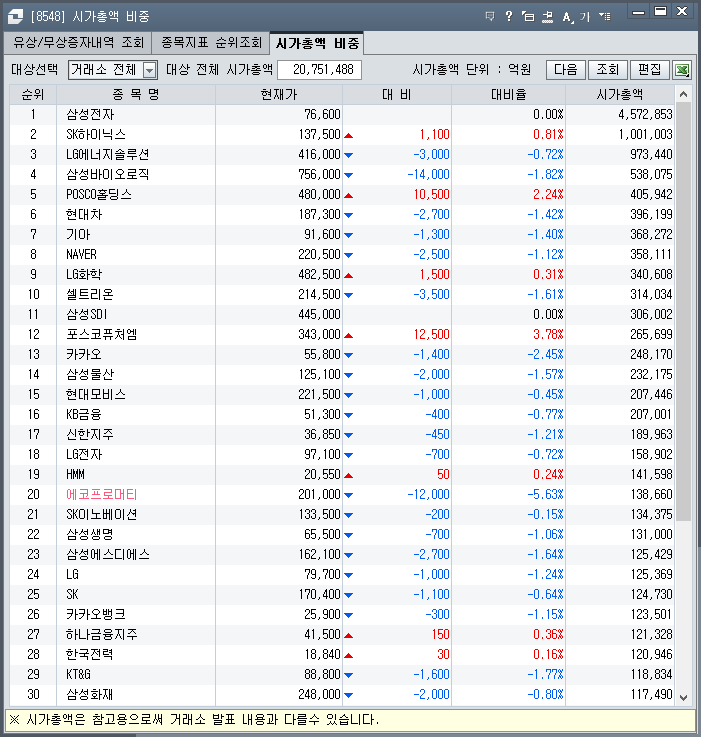Viewport: 701px width, 737px height.
Task: Click blue down arrow in NAVER row
Action: [348, 255]
